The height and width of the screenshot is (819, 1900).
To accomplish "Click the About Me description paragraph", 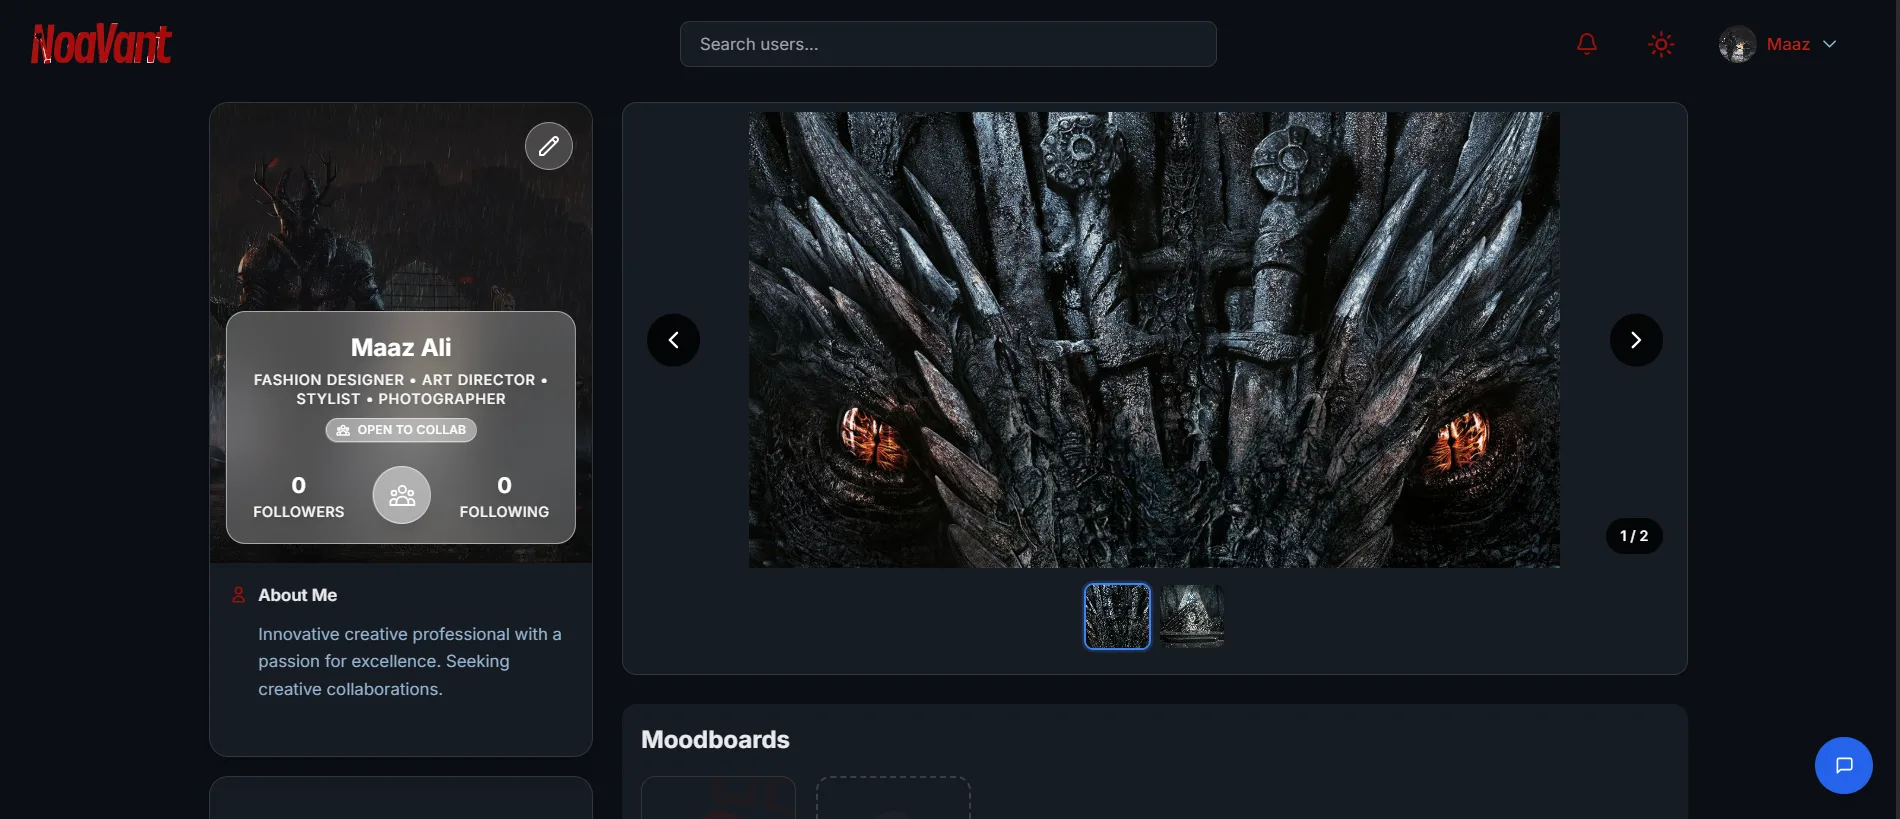I will [x=410, y=661].
